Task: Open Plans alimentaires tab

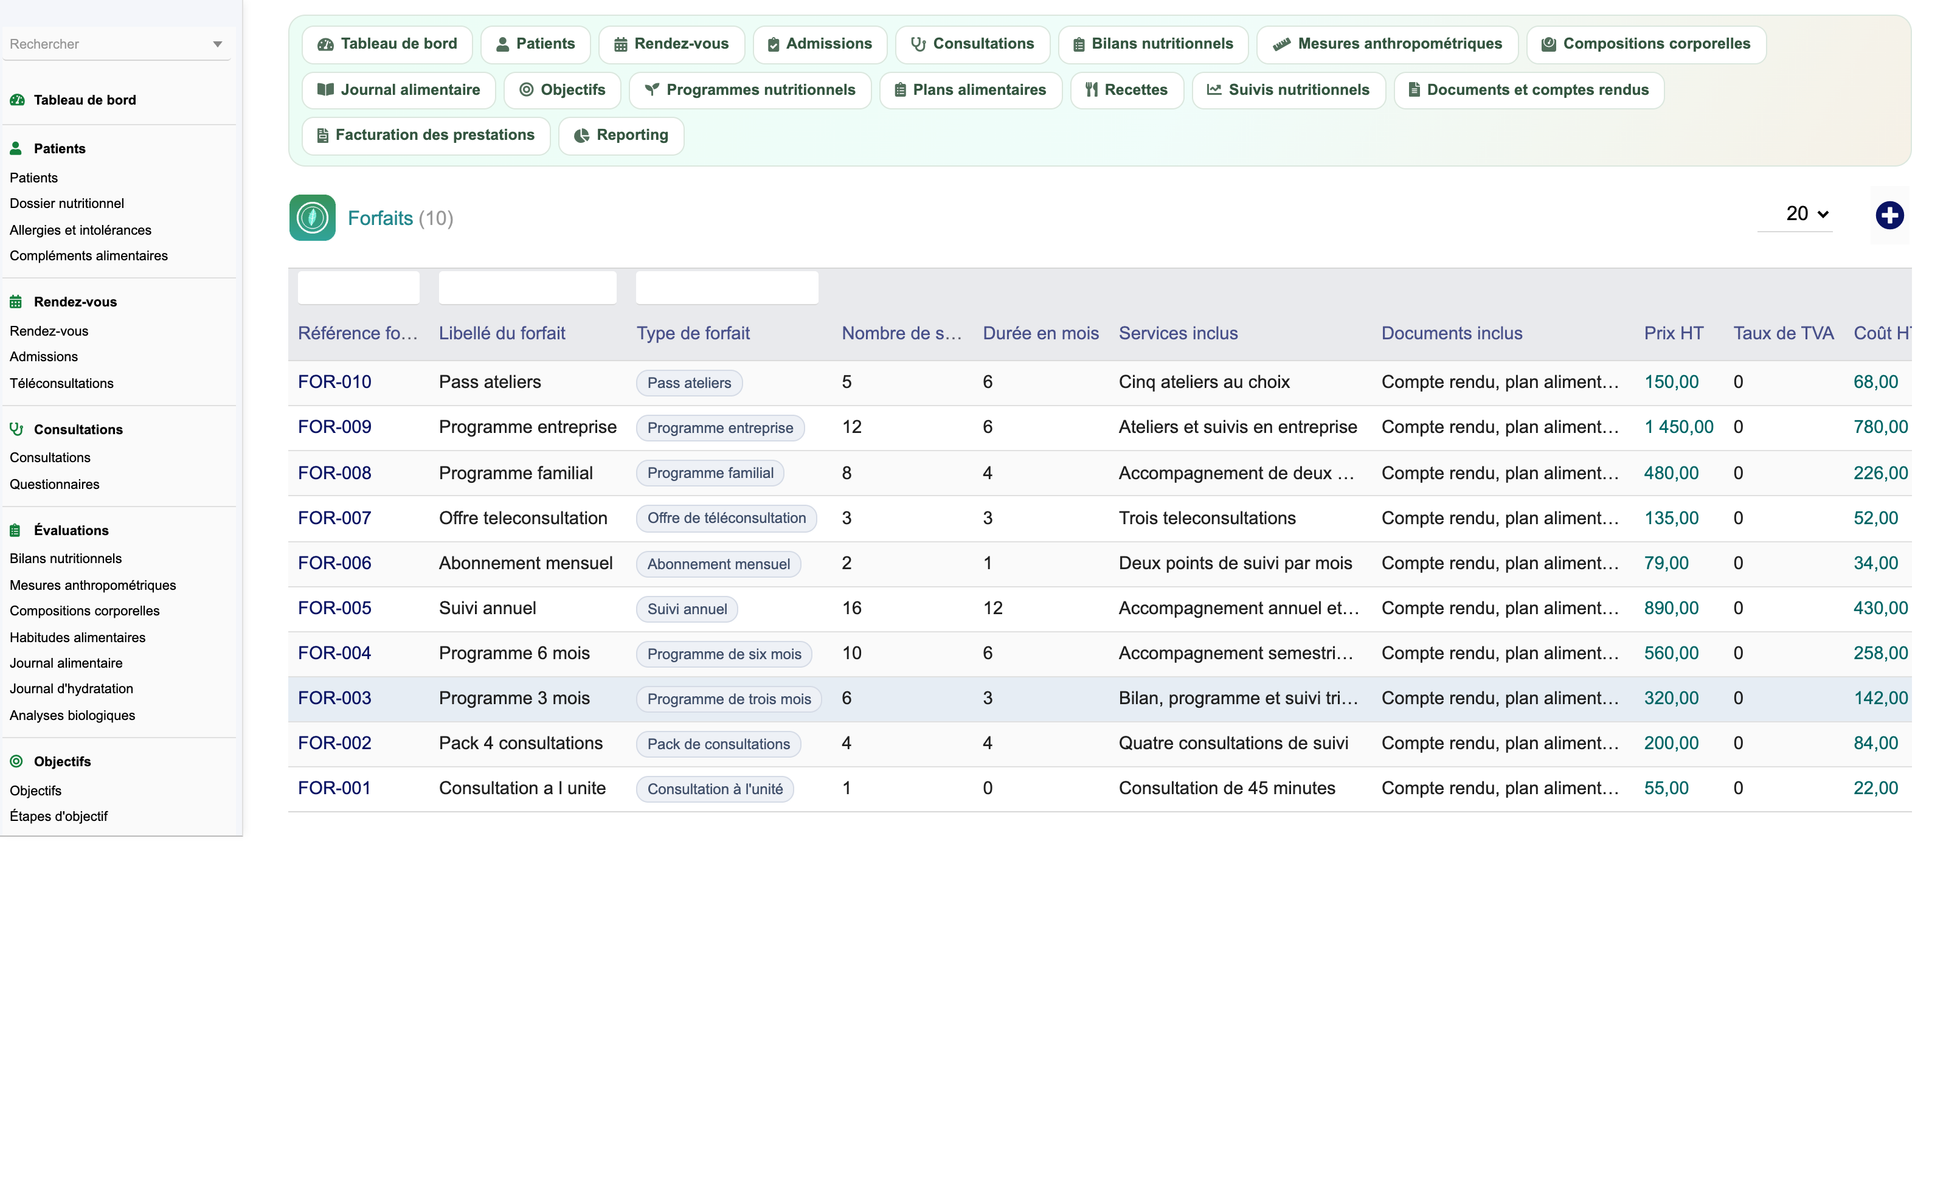Action: coord(970,90)
